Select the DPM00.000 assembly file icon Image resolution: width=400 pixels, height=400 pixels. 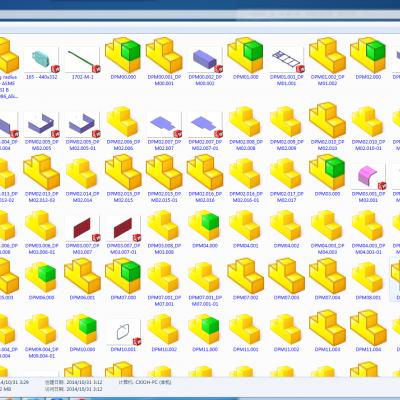click(x=123, y=55)
